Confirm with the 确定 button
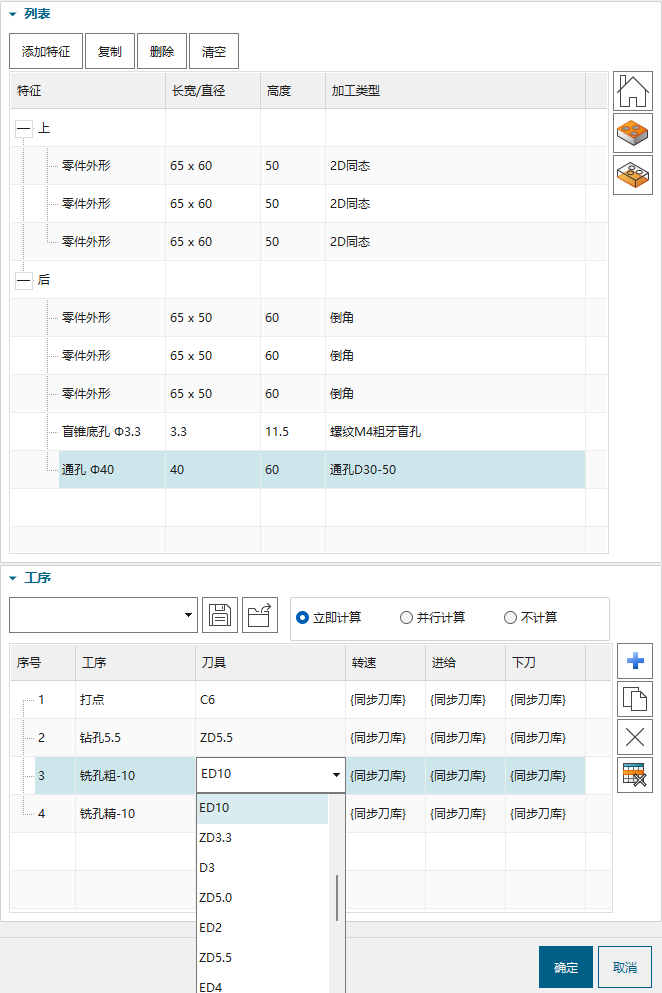 [566, 967]
